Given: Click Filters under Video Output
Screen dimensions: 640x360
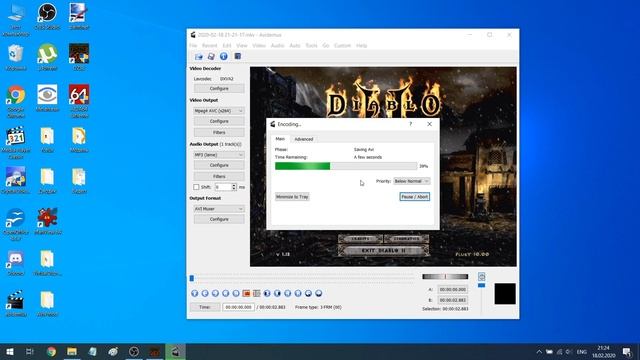Looking at the screenshot, I should pos(219,133).
